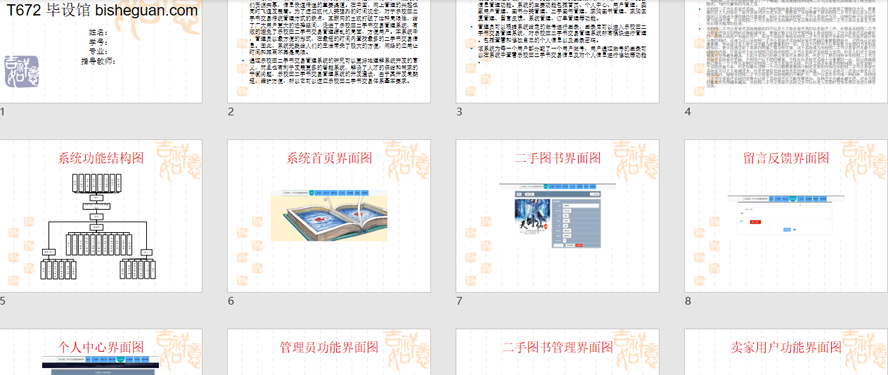Select slide 2 text thumbnail
Image resolution: width=888 pixels, height=375 pixels.
pos(329,52)
